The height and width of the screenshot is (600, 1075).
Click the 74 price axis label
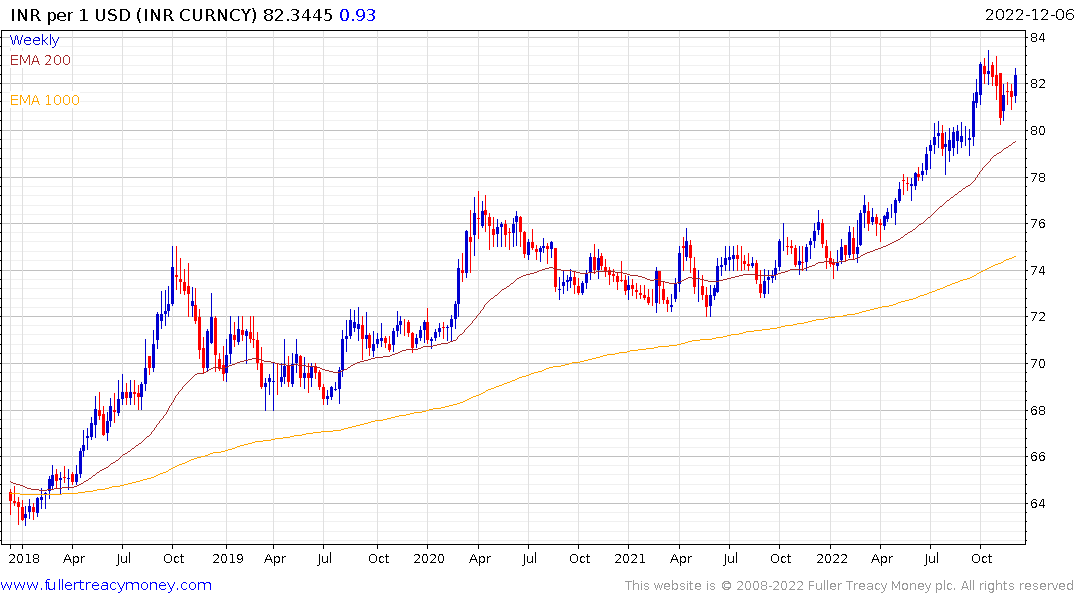click(x=1038, y=270)
